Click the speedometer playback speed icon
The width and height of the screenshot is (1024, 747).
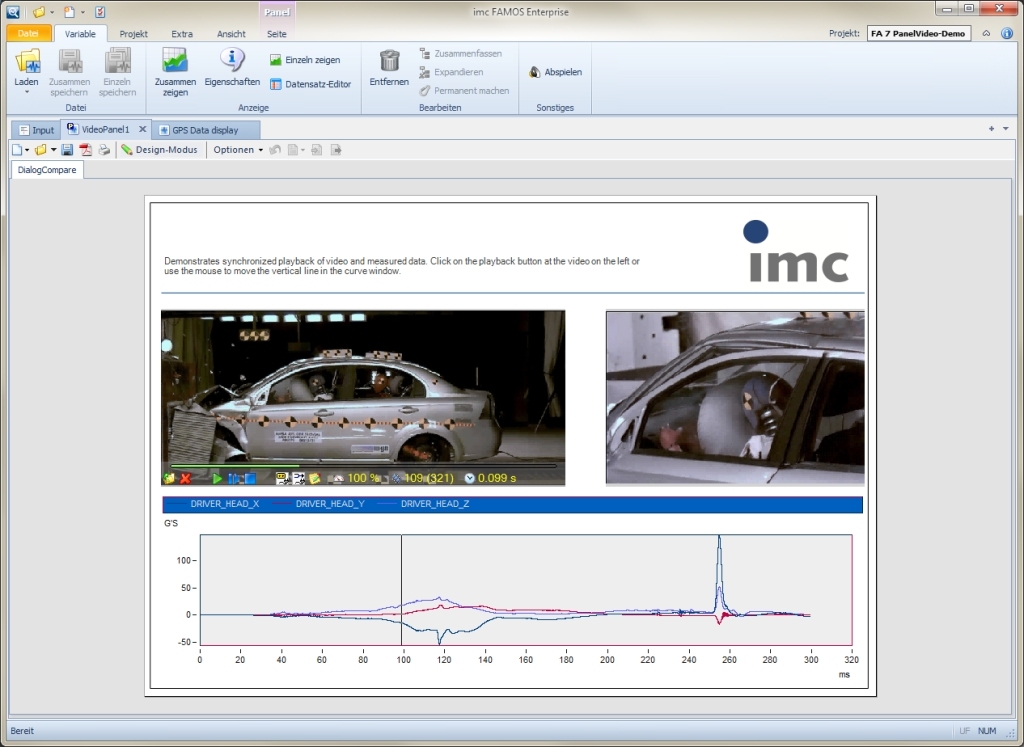click(337, 479)
